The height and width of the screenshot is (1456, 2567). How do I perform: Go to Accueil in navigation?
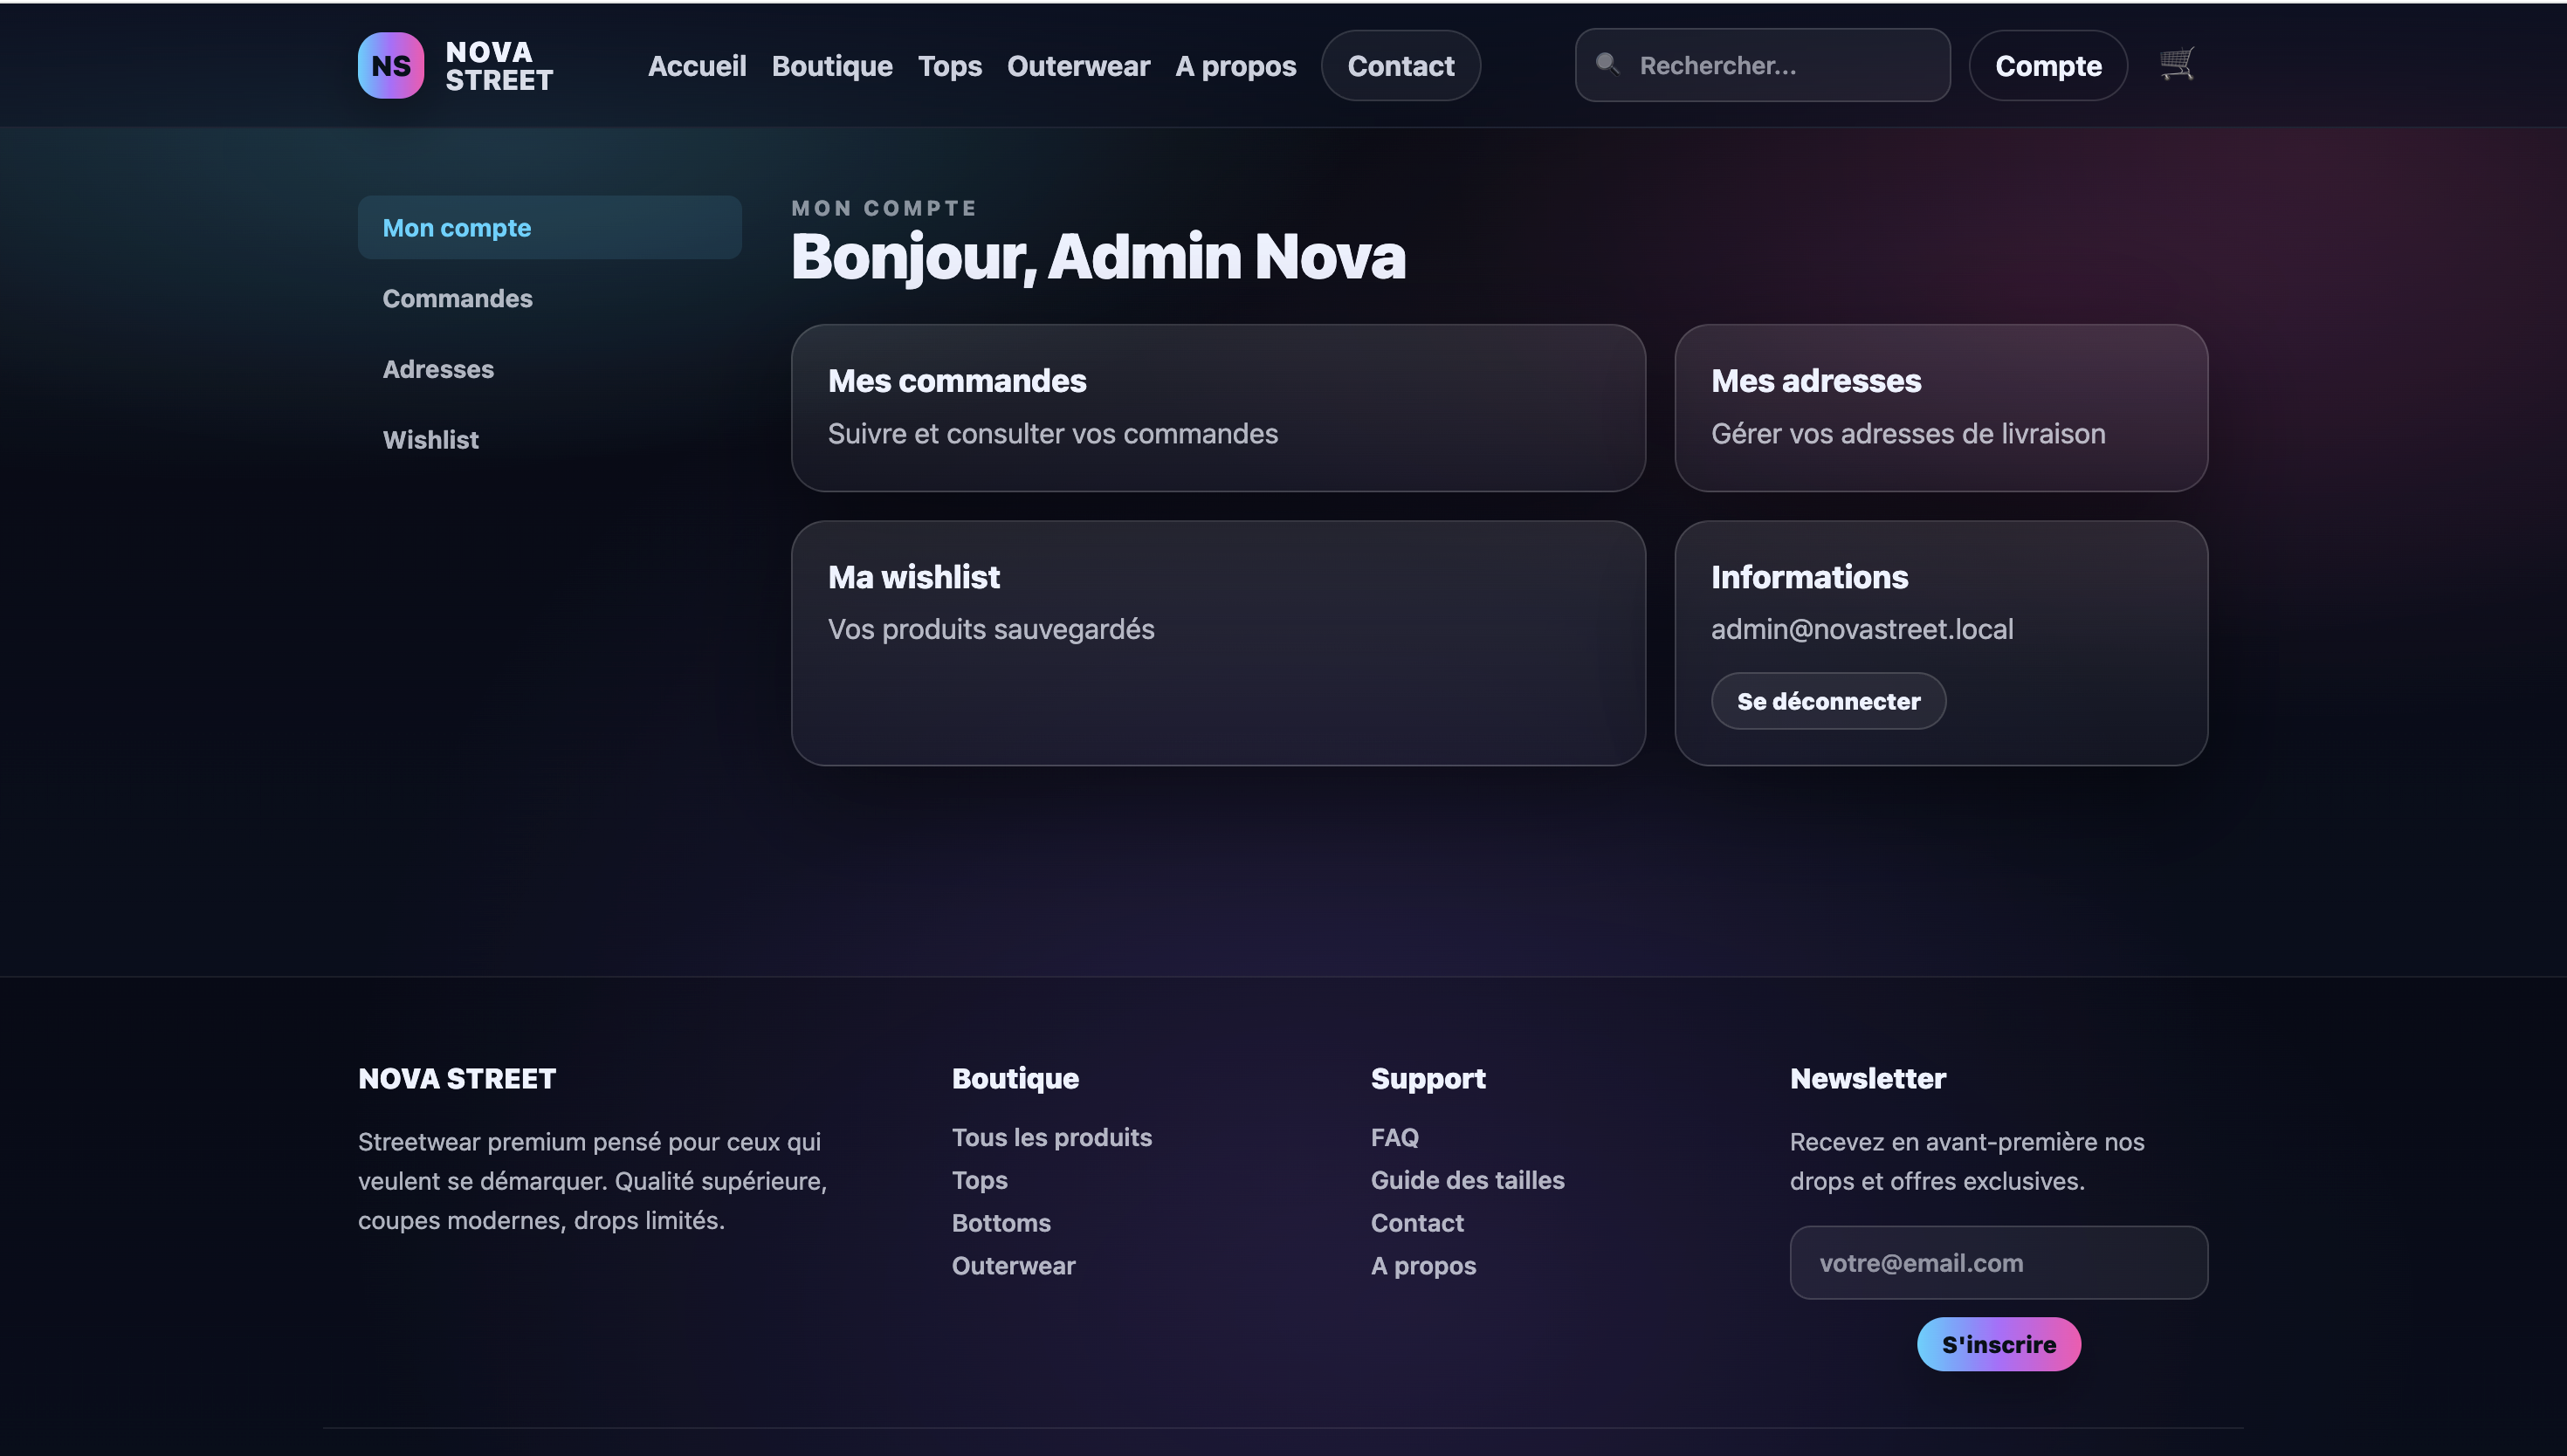click(696, 66)
